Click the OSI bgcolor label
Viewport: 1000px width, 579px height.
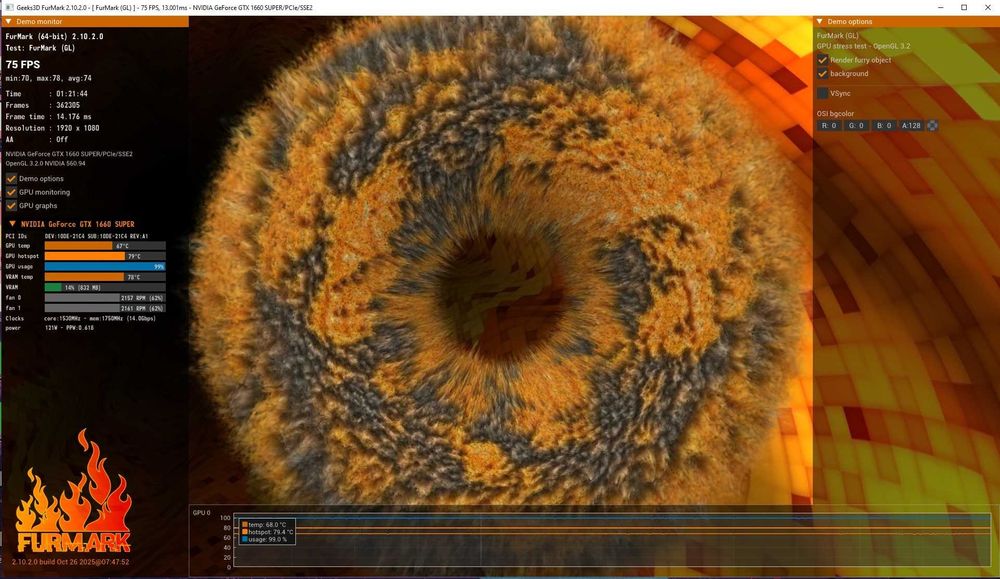[835, 114]
